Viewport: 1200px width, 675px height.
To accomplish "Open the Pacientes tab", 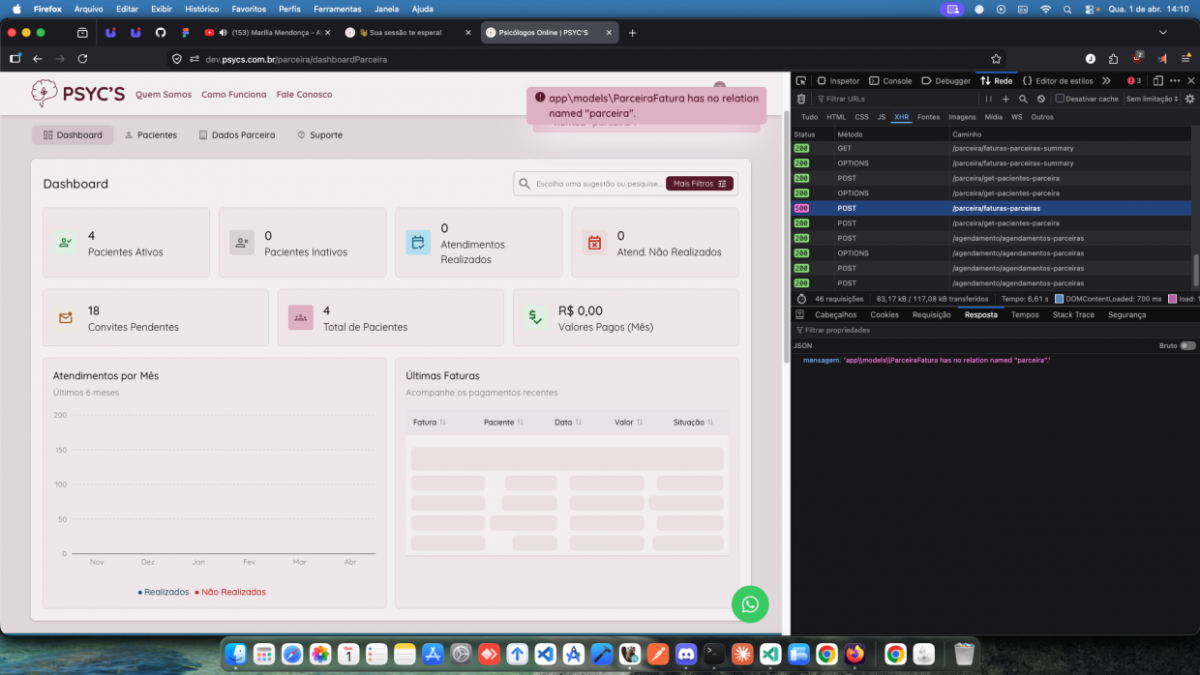I will pyautogui.click(x=151, y=135).
